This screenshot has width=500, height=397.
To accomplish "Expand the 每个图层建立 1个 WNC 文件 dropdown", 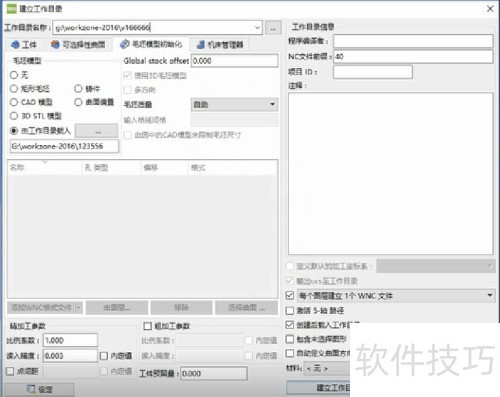I will click(396, 296).
